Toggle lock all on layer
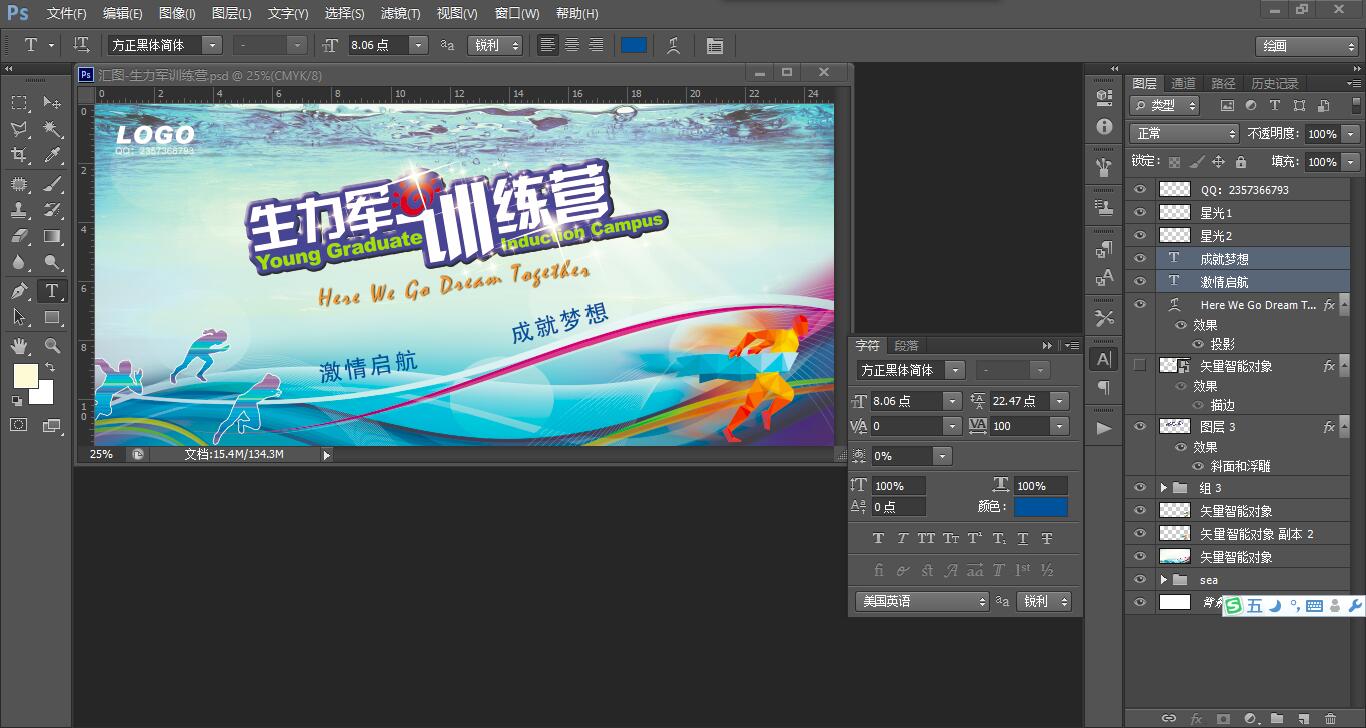1366x728 pixels. pyautogui.click(x=1241, y=161)
